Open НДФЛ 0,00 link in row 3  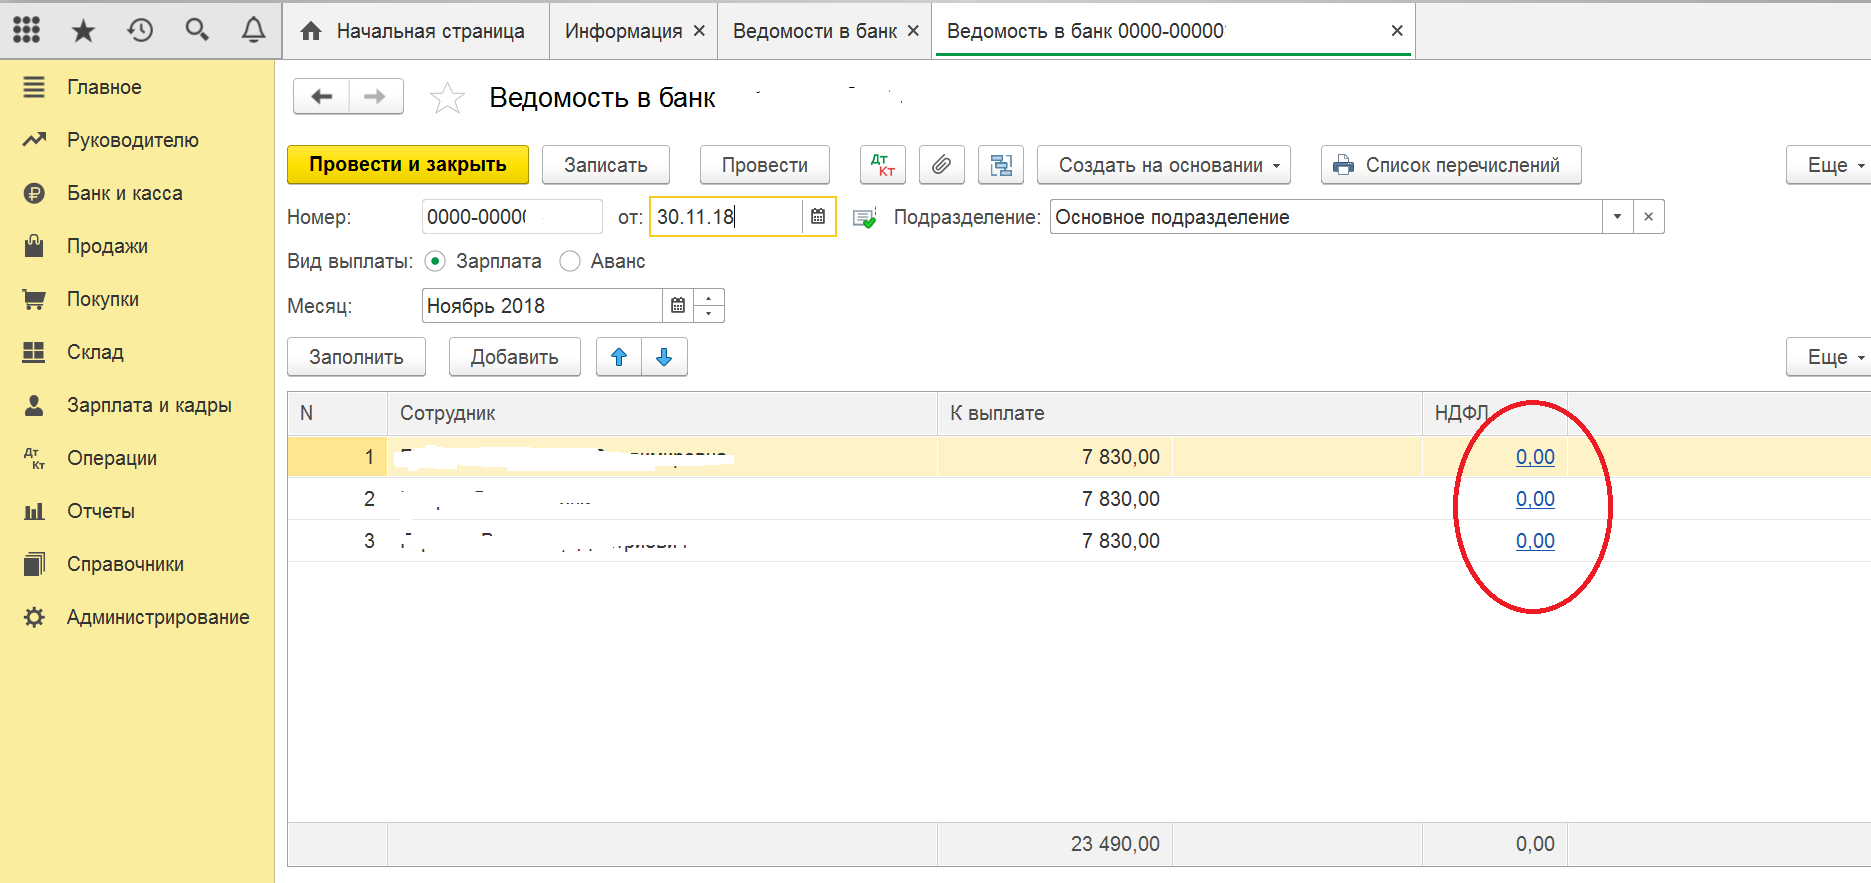pyautogui.click(x=1535, y=541)
